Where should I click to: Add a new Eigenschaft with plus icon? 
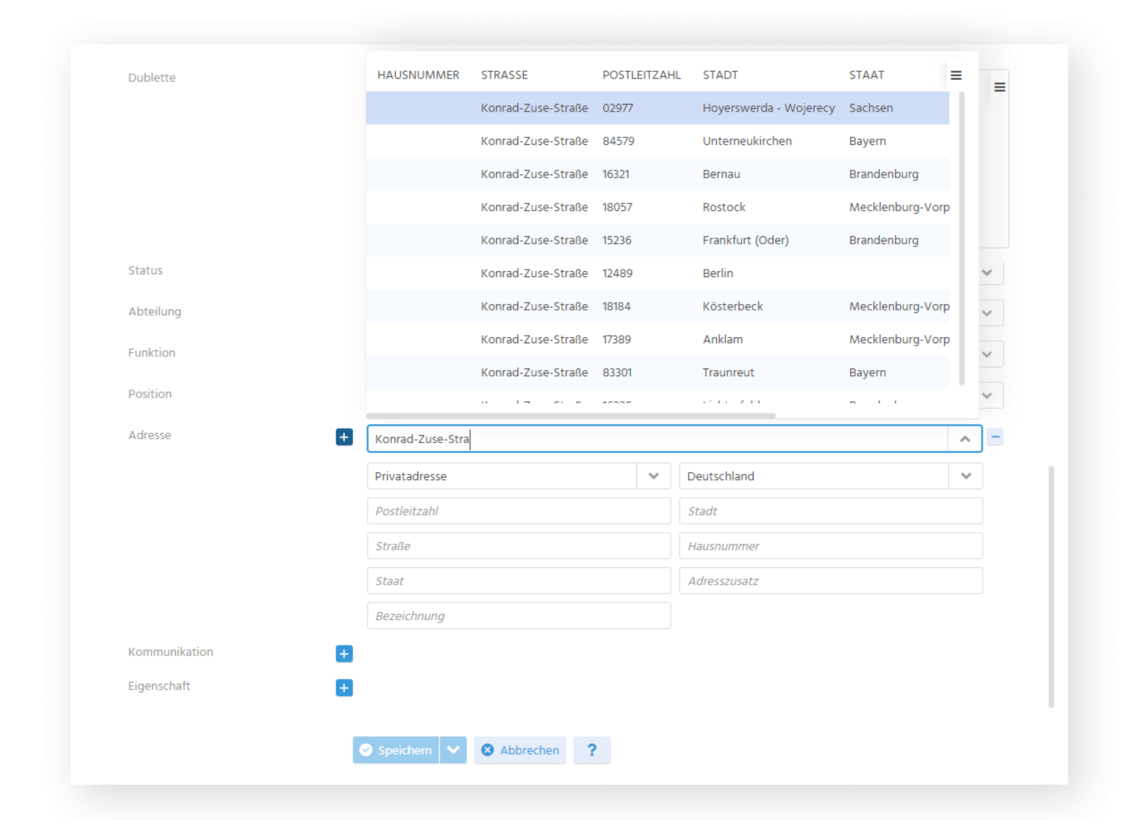[x=344, y=688]
